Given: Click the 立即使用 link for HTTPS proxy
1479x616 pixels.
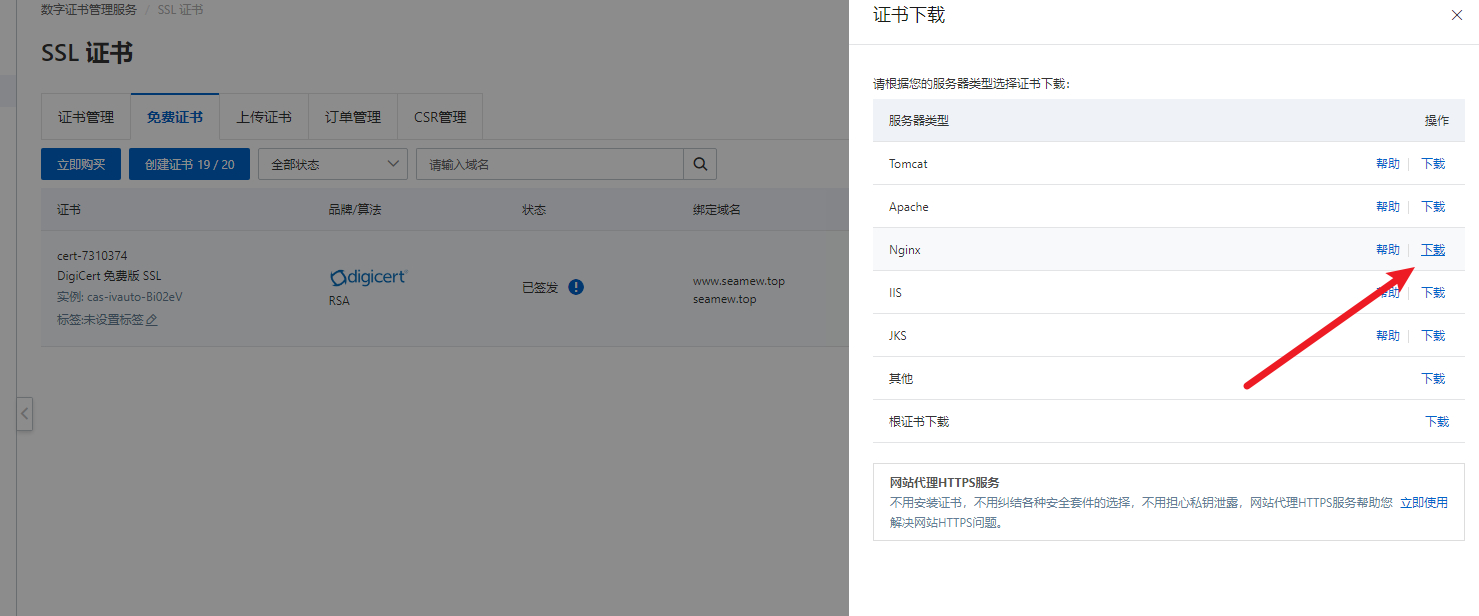Looking at the screenshot, I should [x=1423, y=503].
